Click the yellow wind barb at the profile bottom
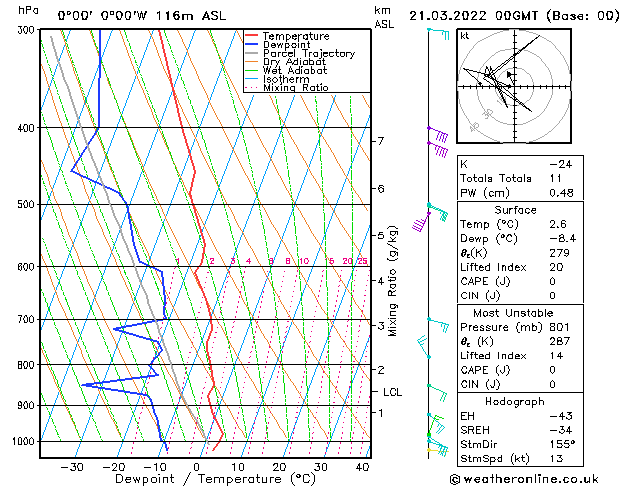Viewport: 629px width, 486px height. (437, 452)
